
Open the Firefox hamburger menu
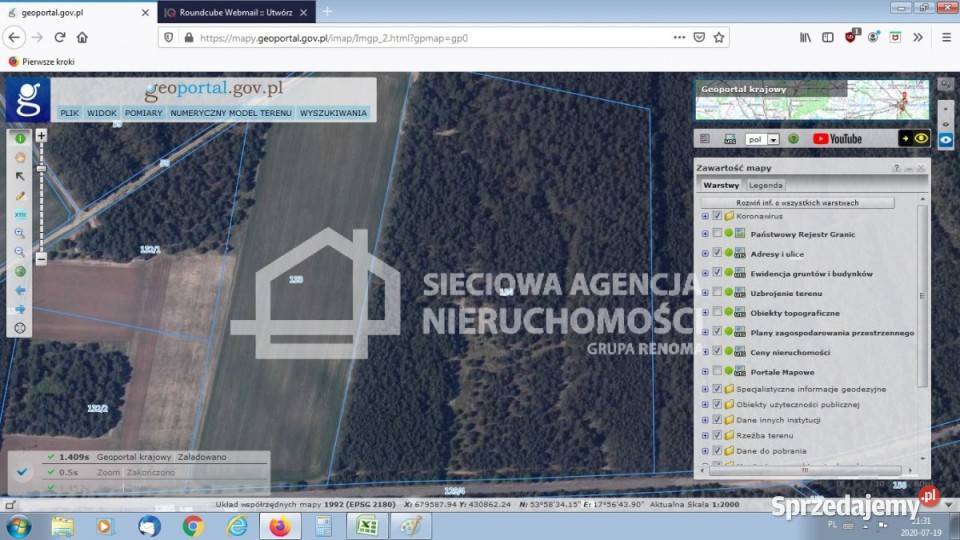[x=946, y=37]
